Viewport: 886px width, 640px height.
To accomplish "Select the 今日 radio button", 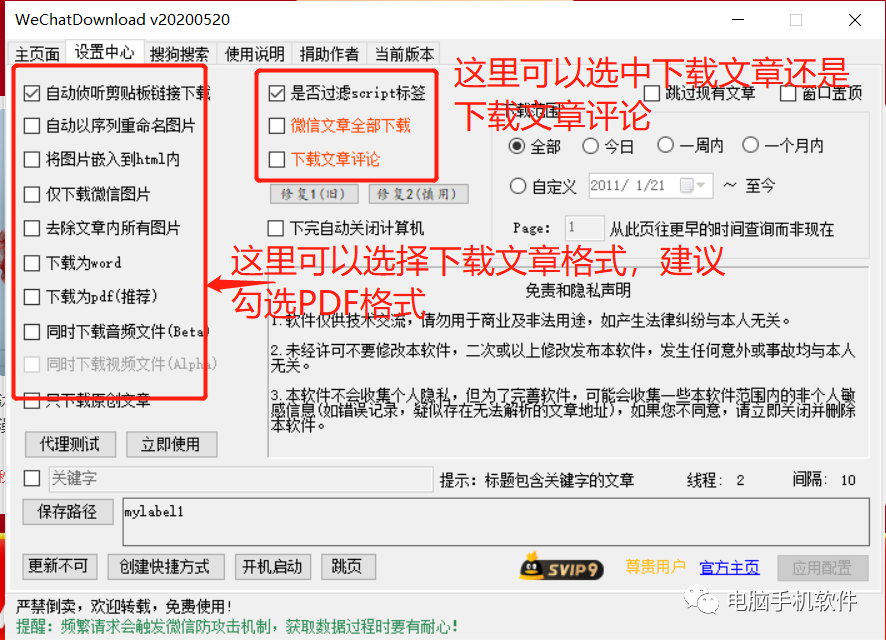I will point(590,146).
